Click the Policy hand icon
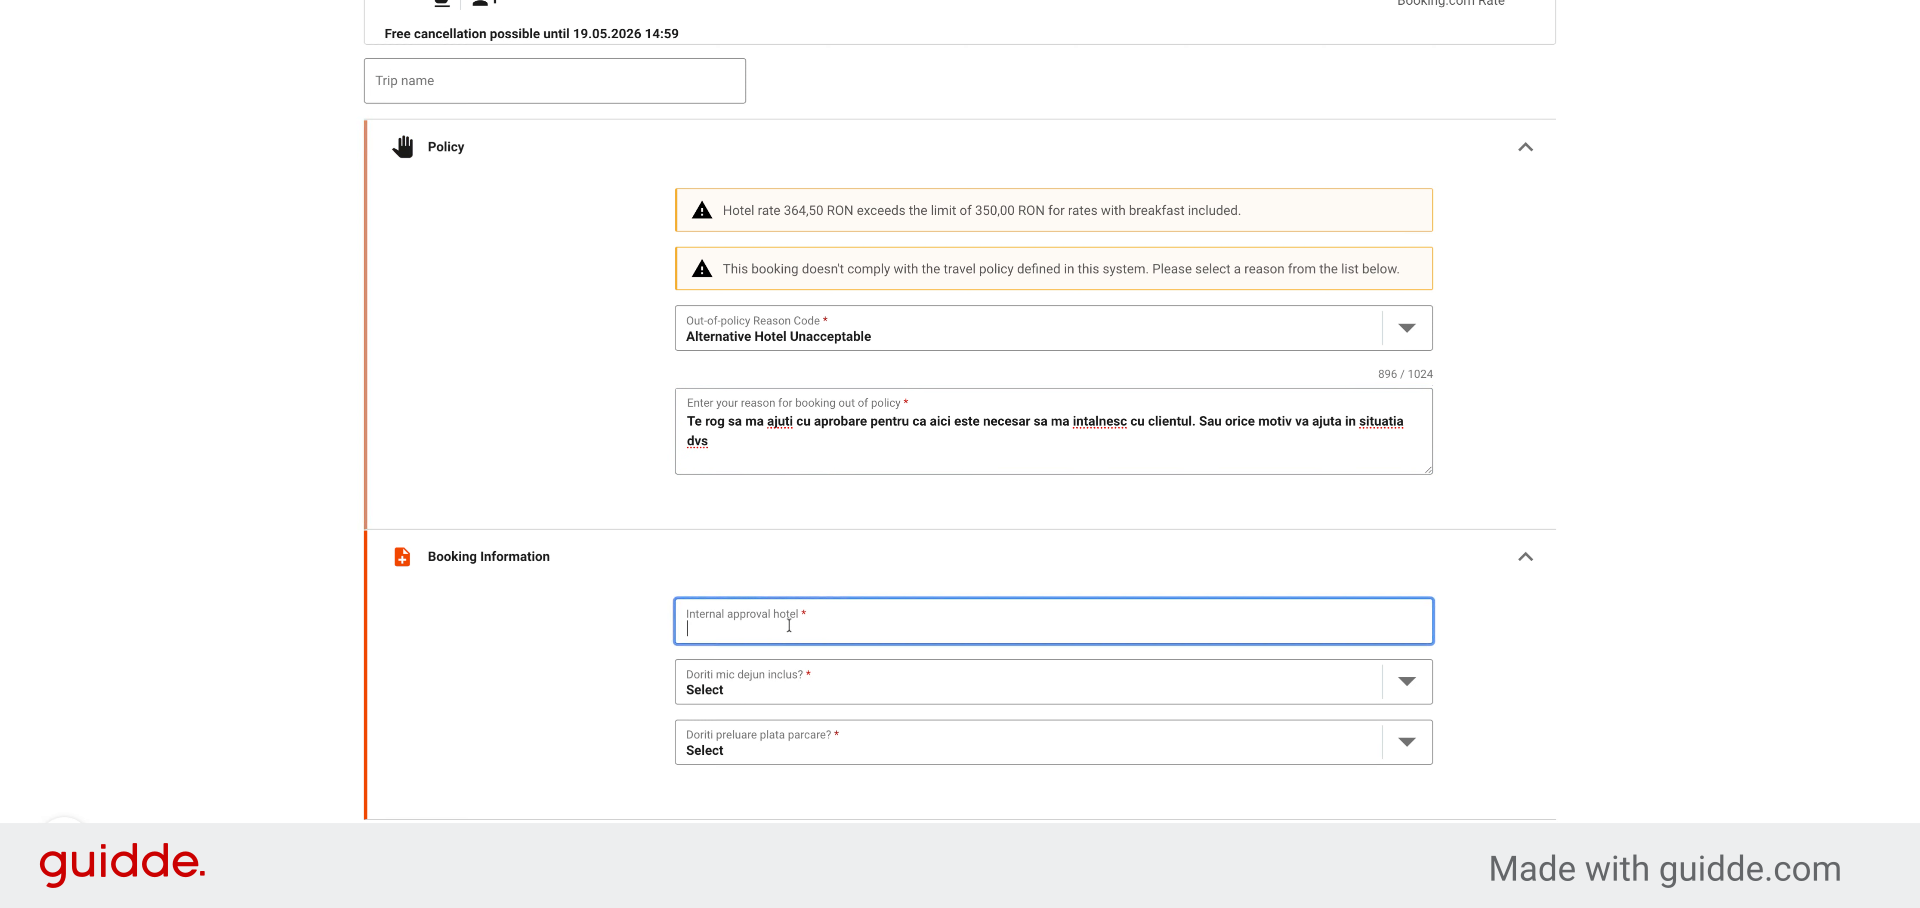Image resolution: width=1920 pixels, height=908 pixels. pos(403,147)
